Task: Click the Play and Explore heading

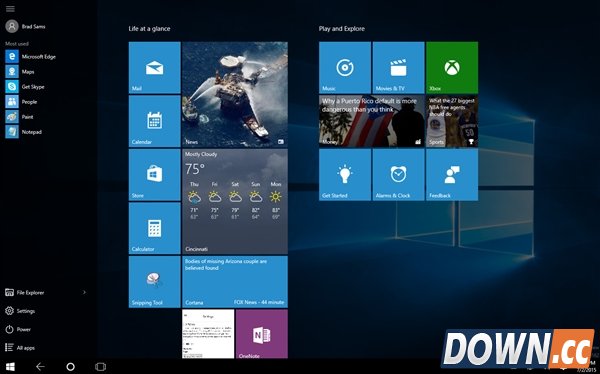Action: point(342,29)
